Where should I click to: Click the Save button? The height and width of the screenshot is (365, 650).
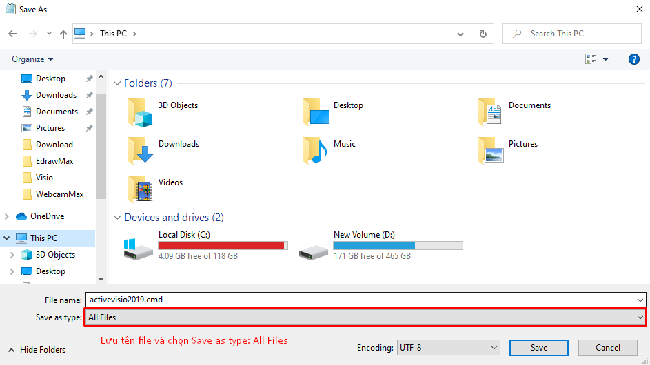click(538, 348)
